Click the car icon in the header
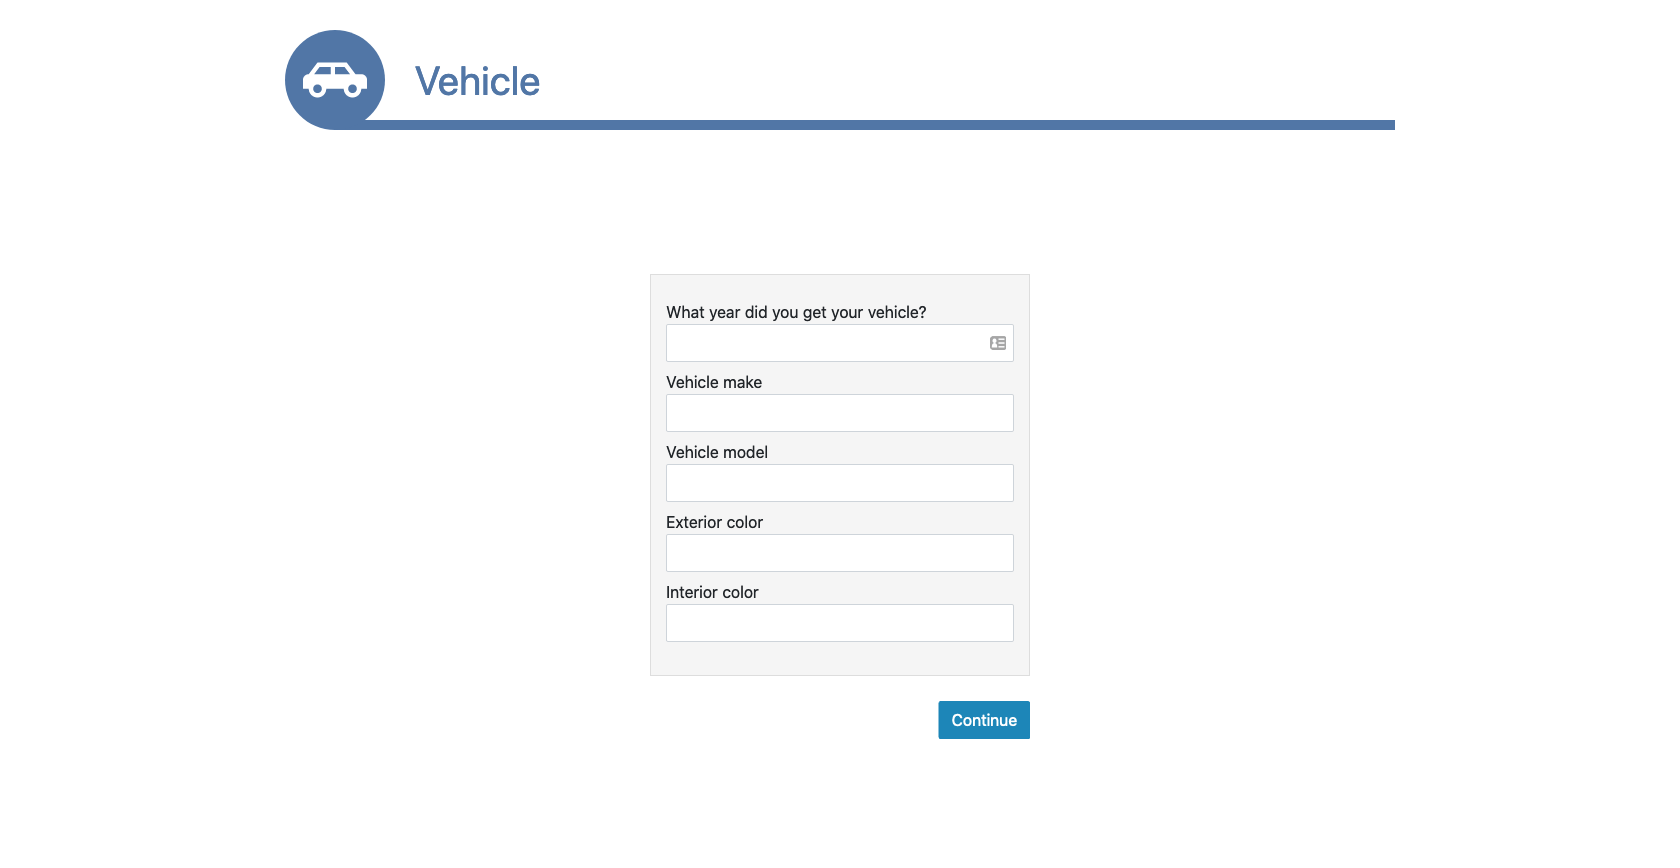 point(335,80)
